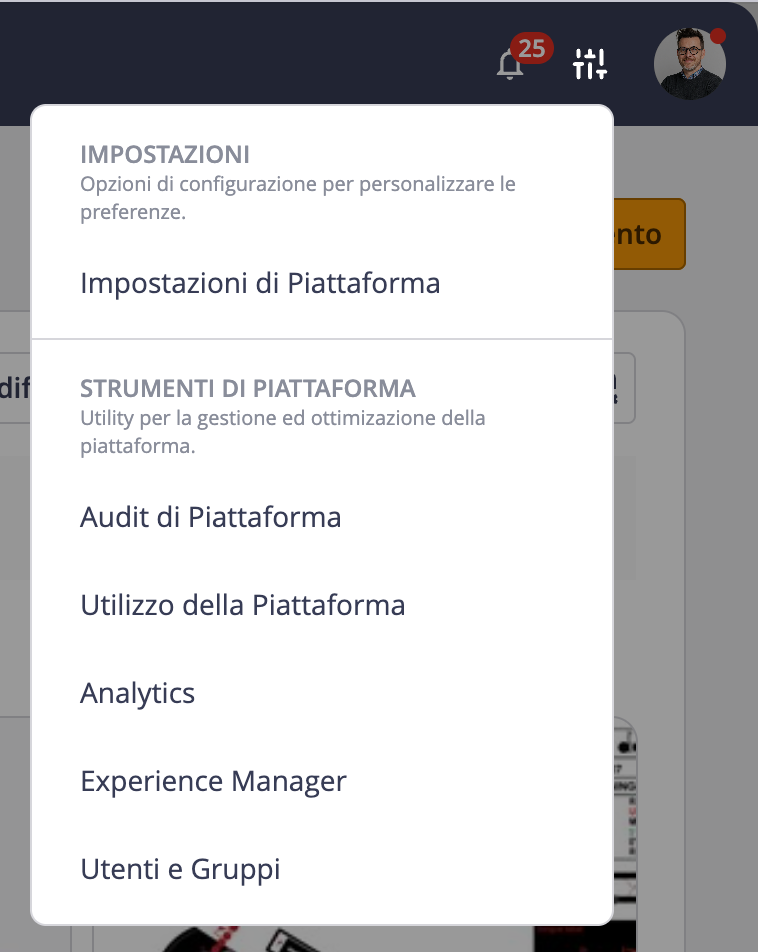This screenshot has height=952, width=758.
Task: Click the orange button ending in "nto"
Action: click(x=649, y=234)
